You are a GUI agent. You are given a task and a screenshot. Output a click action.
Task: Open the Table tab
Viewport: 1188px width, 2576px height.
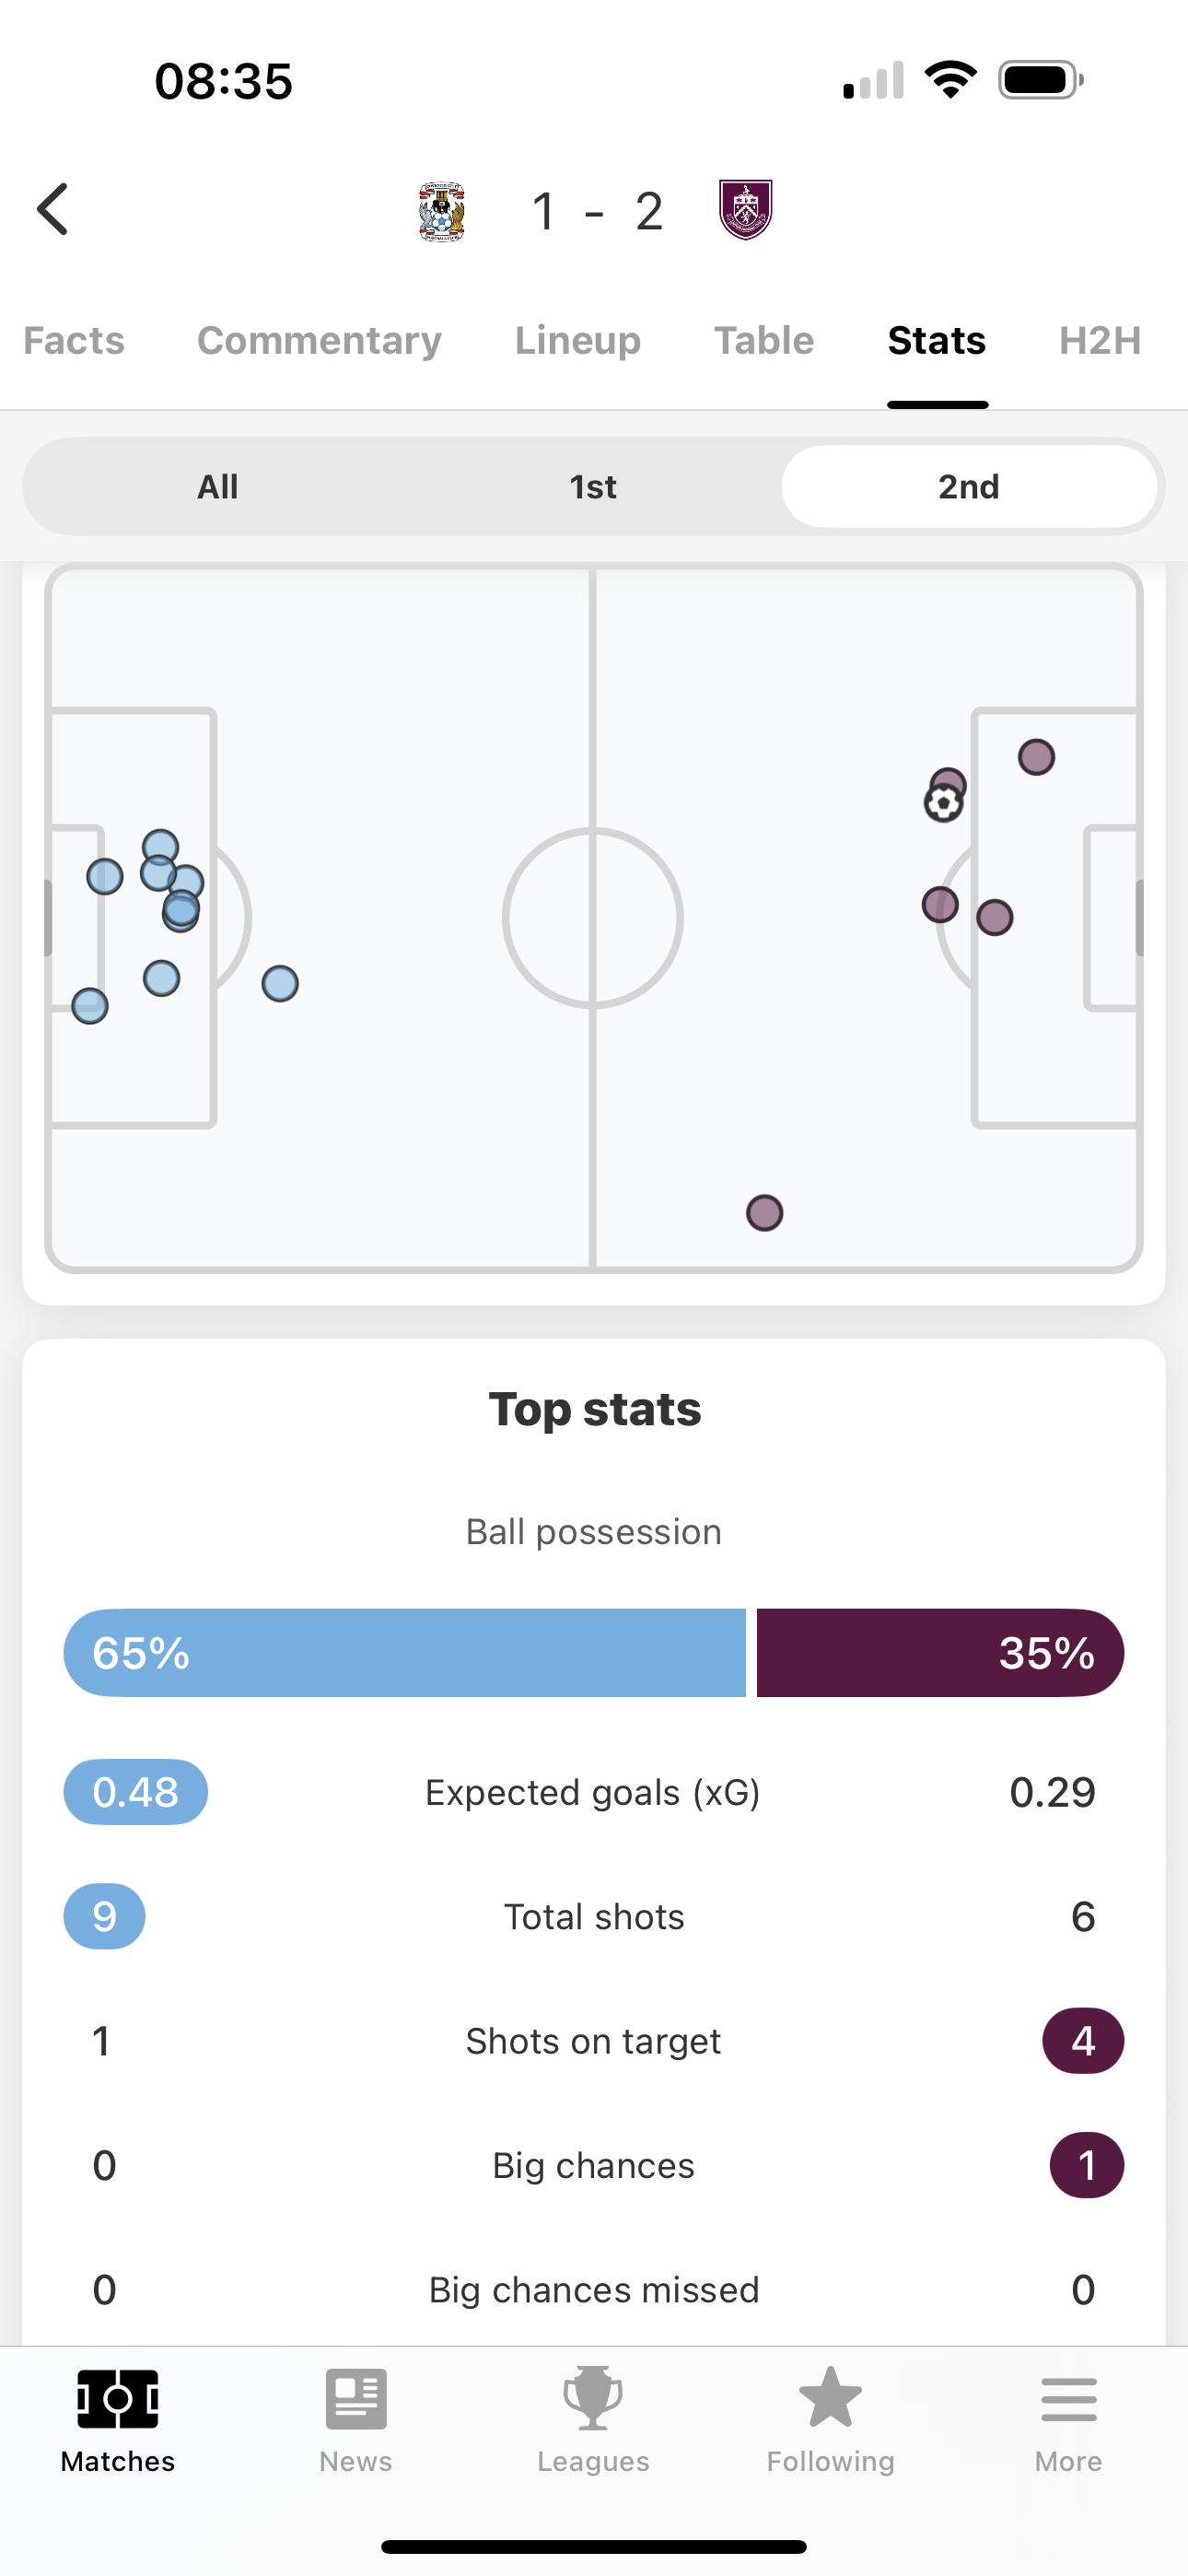(x=764, y=341)
